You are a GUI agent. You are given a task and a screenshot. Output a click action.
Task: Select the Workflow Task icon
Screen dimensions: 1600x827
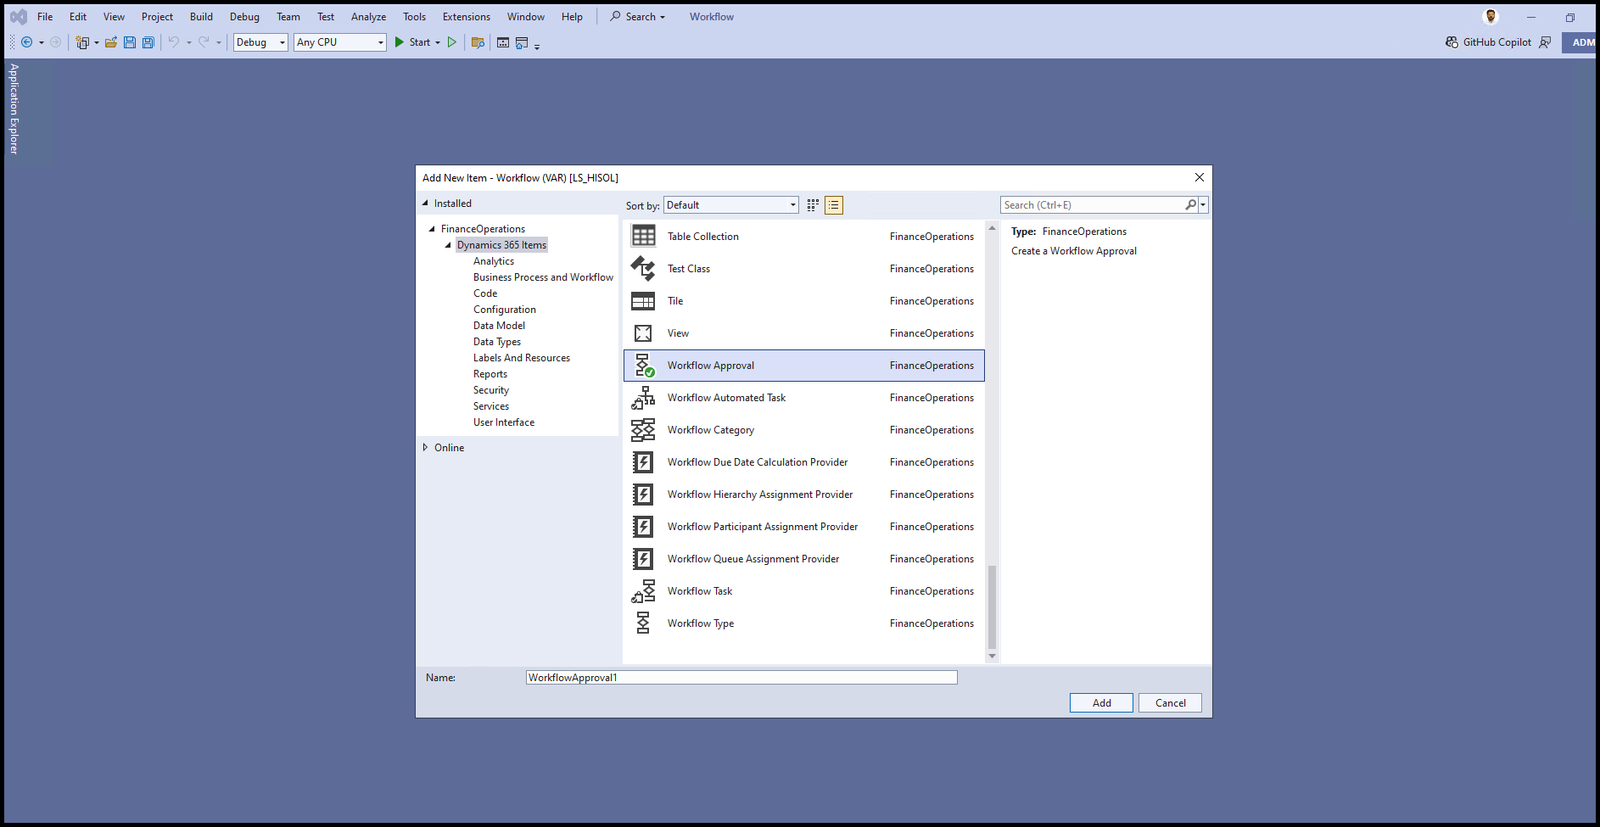coord(643,591)
